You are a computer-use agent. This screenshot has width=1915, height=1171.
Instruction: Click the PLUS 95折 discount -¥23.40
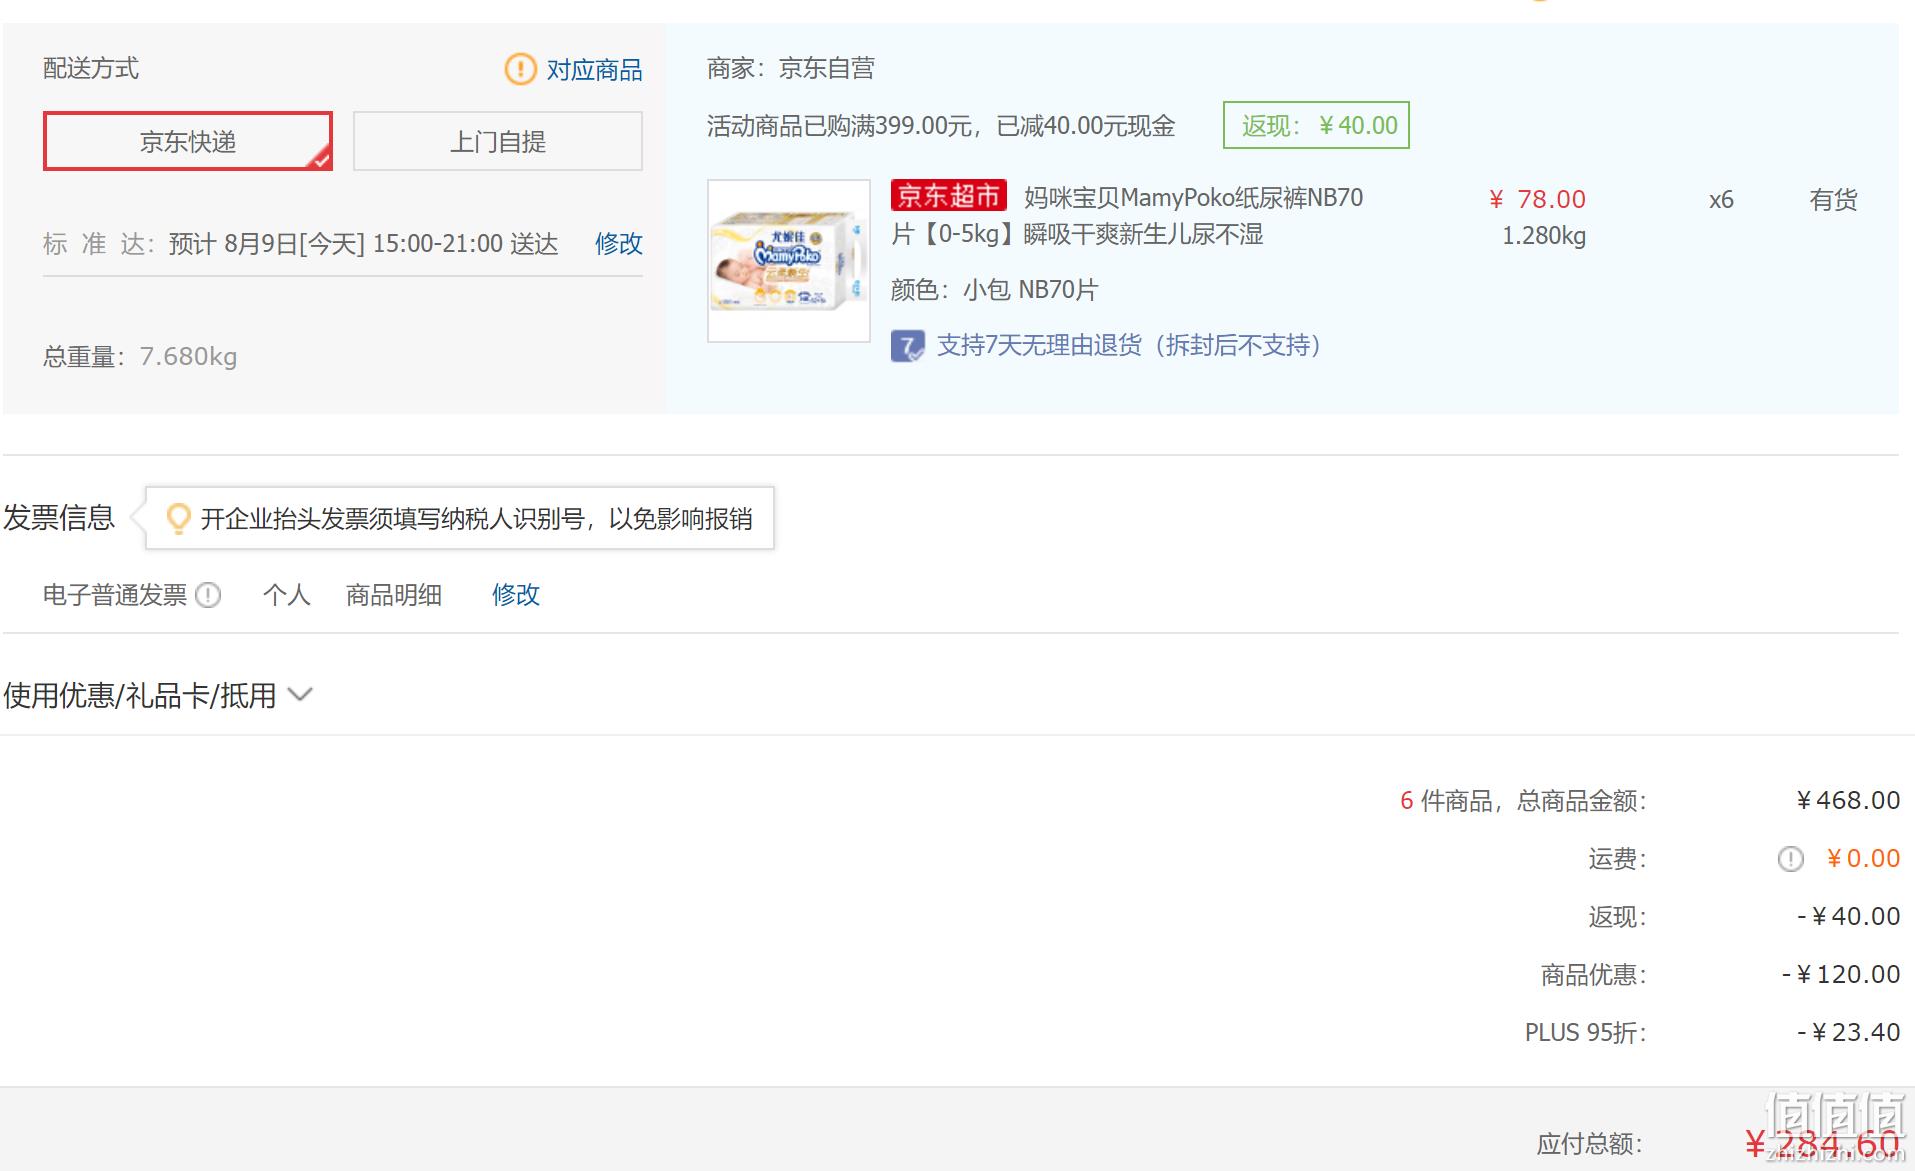click(x=1848, y=1033)
